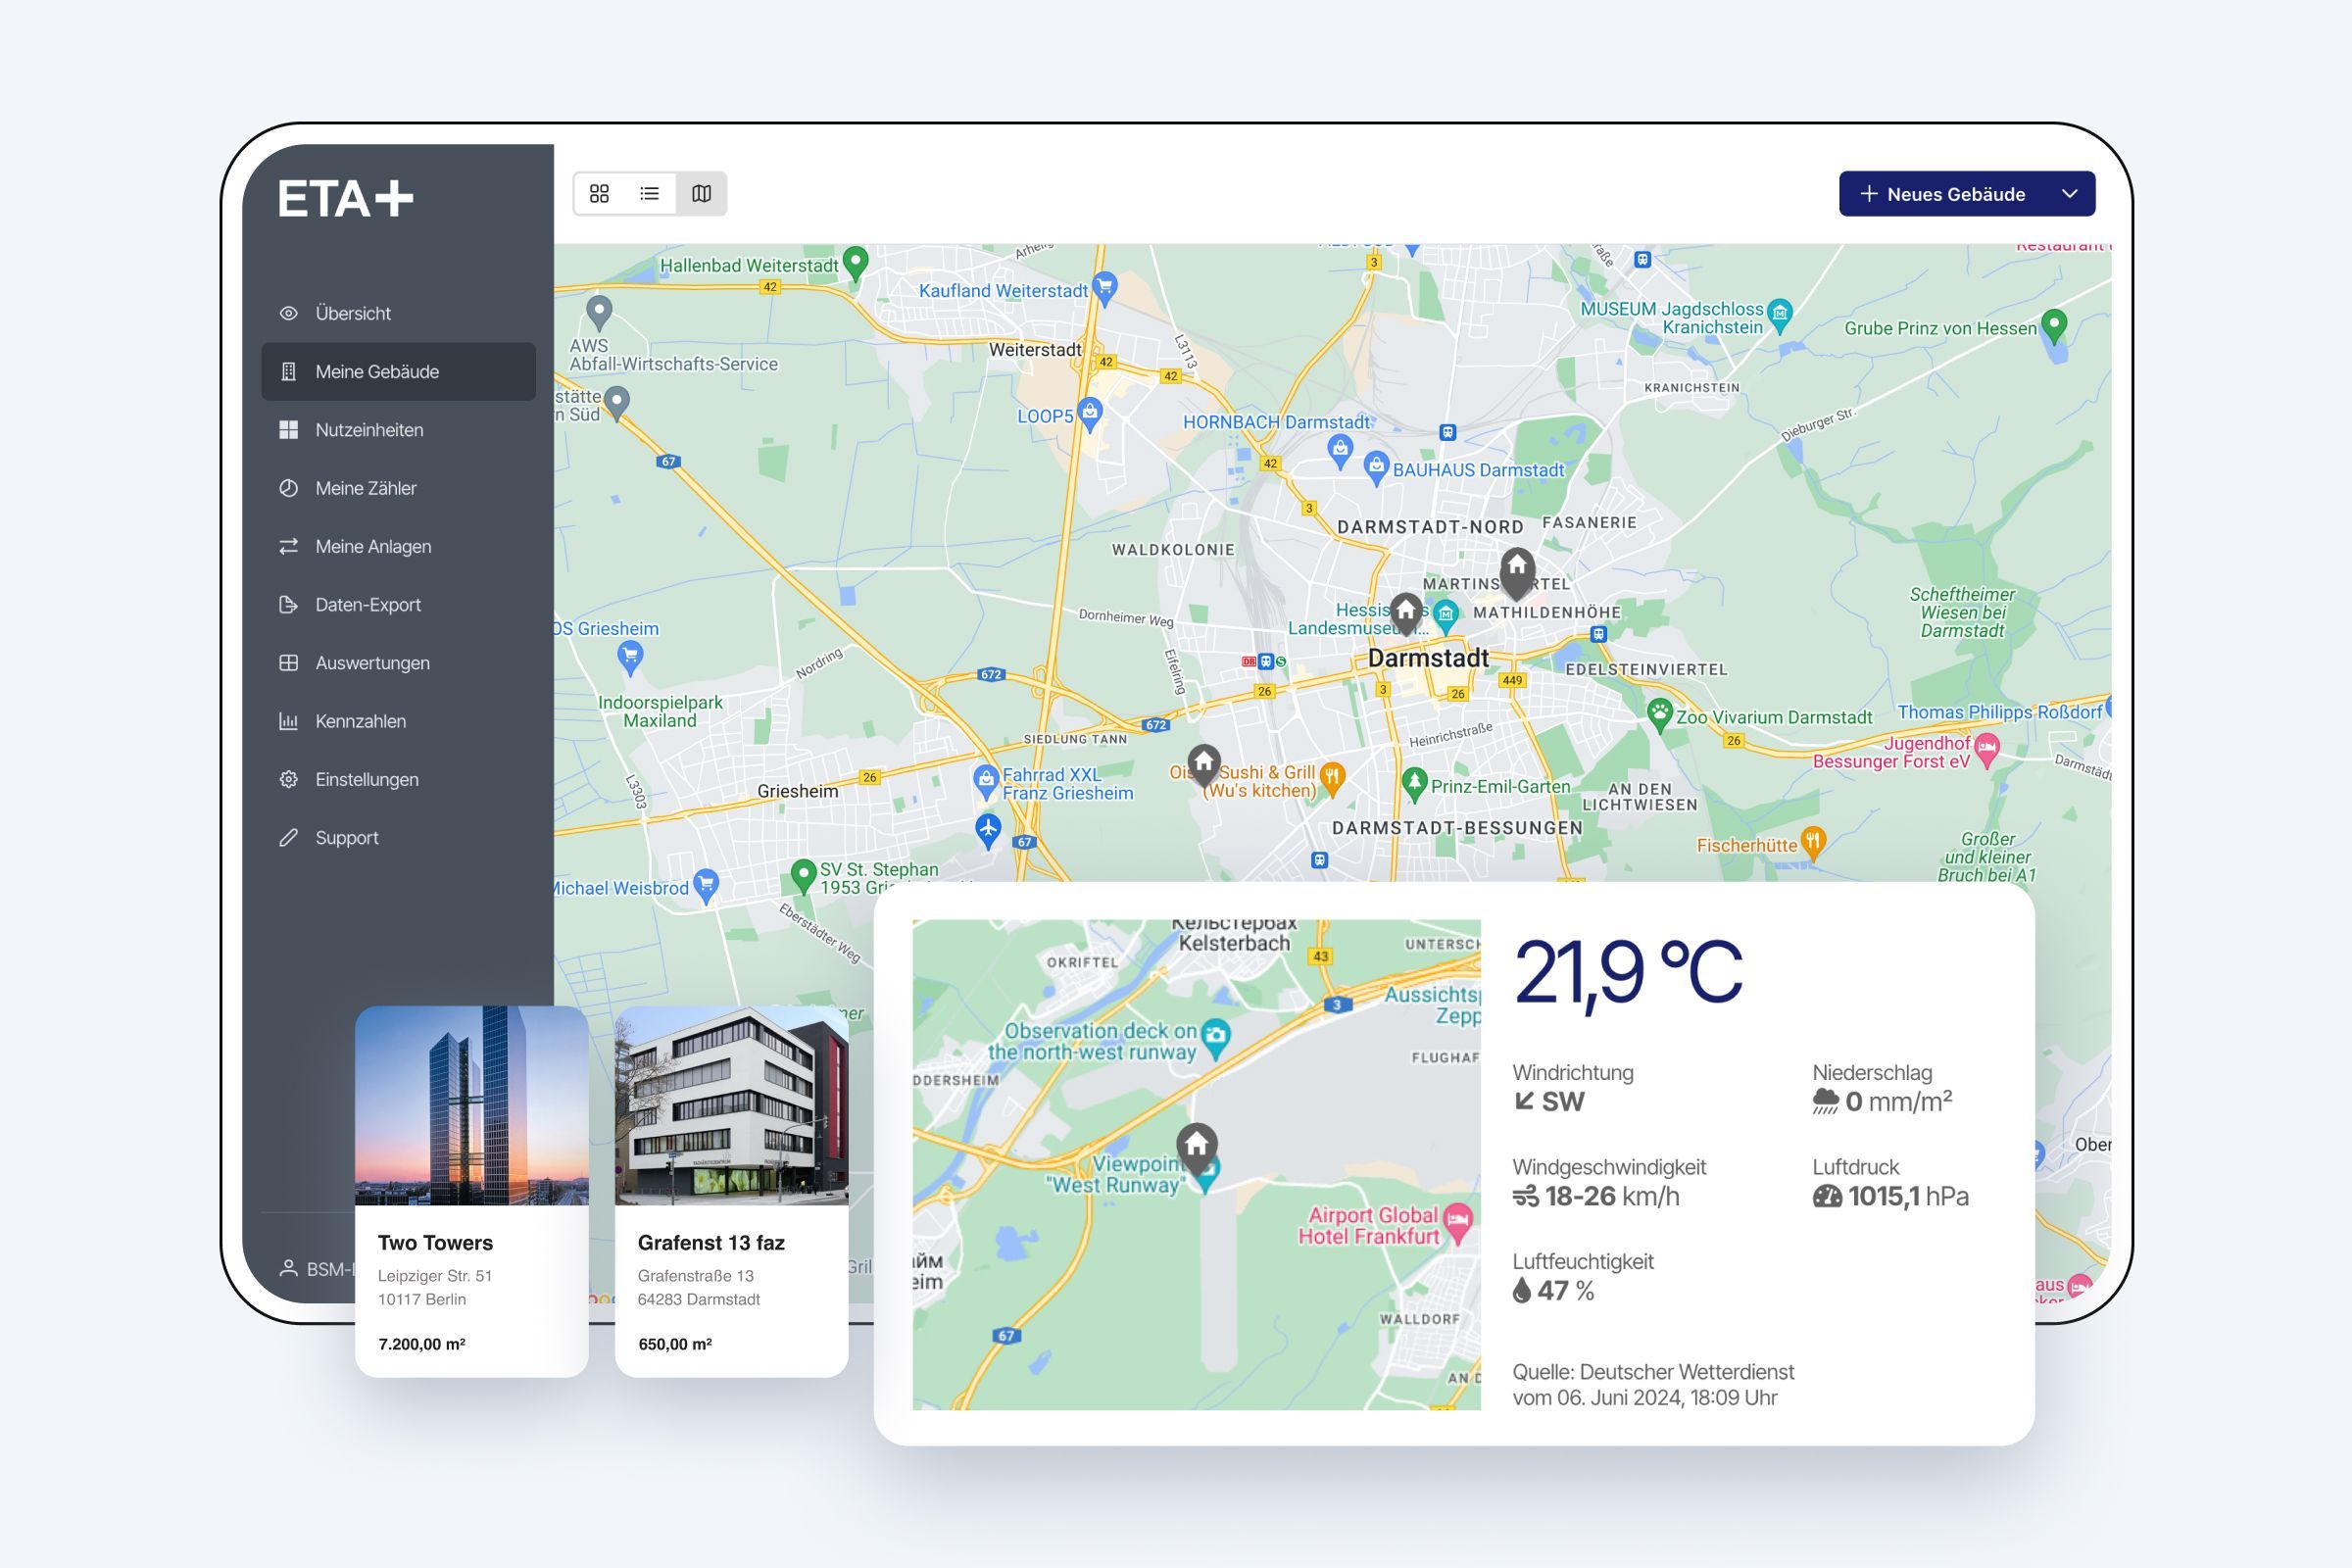
Task: Switch to grid view layout
Action: [599, 194]
